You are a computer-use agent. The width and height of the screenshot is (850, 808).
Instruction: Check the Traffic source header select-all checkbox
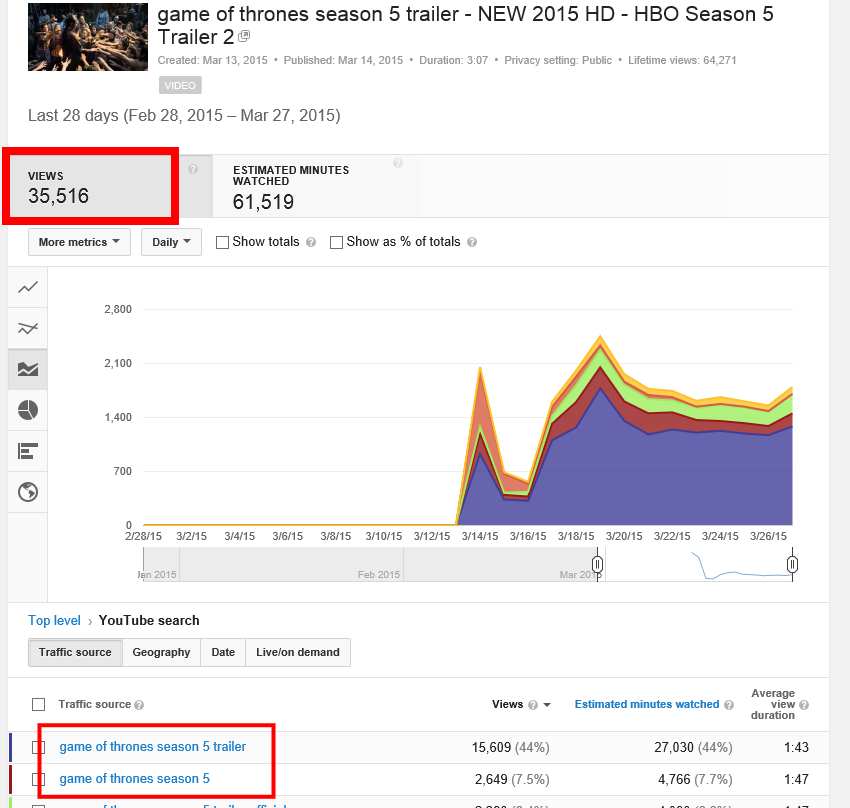pos(38,704)
